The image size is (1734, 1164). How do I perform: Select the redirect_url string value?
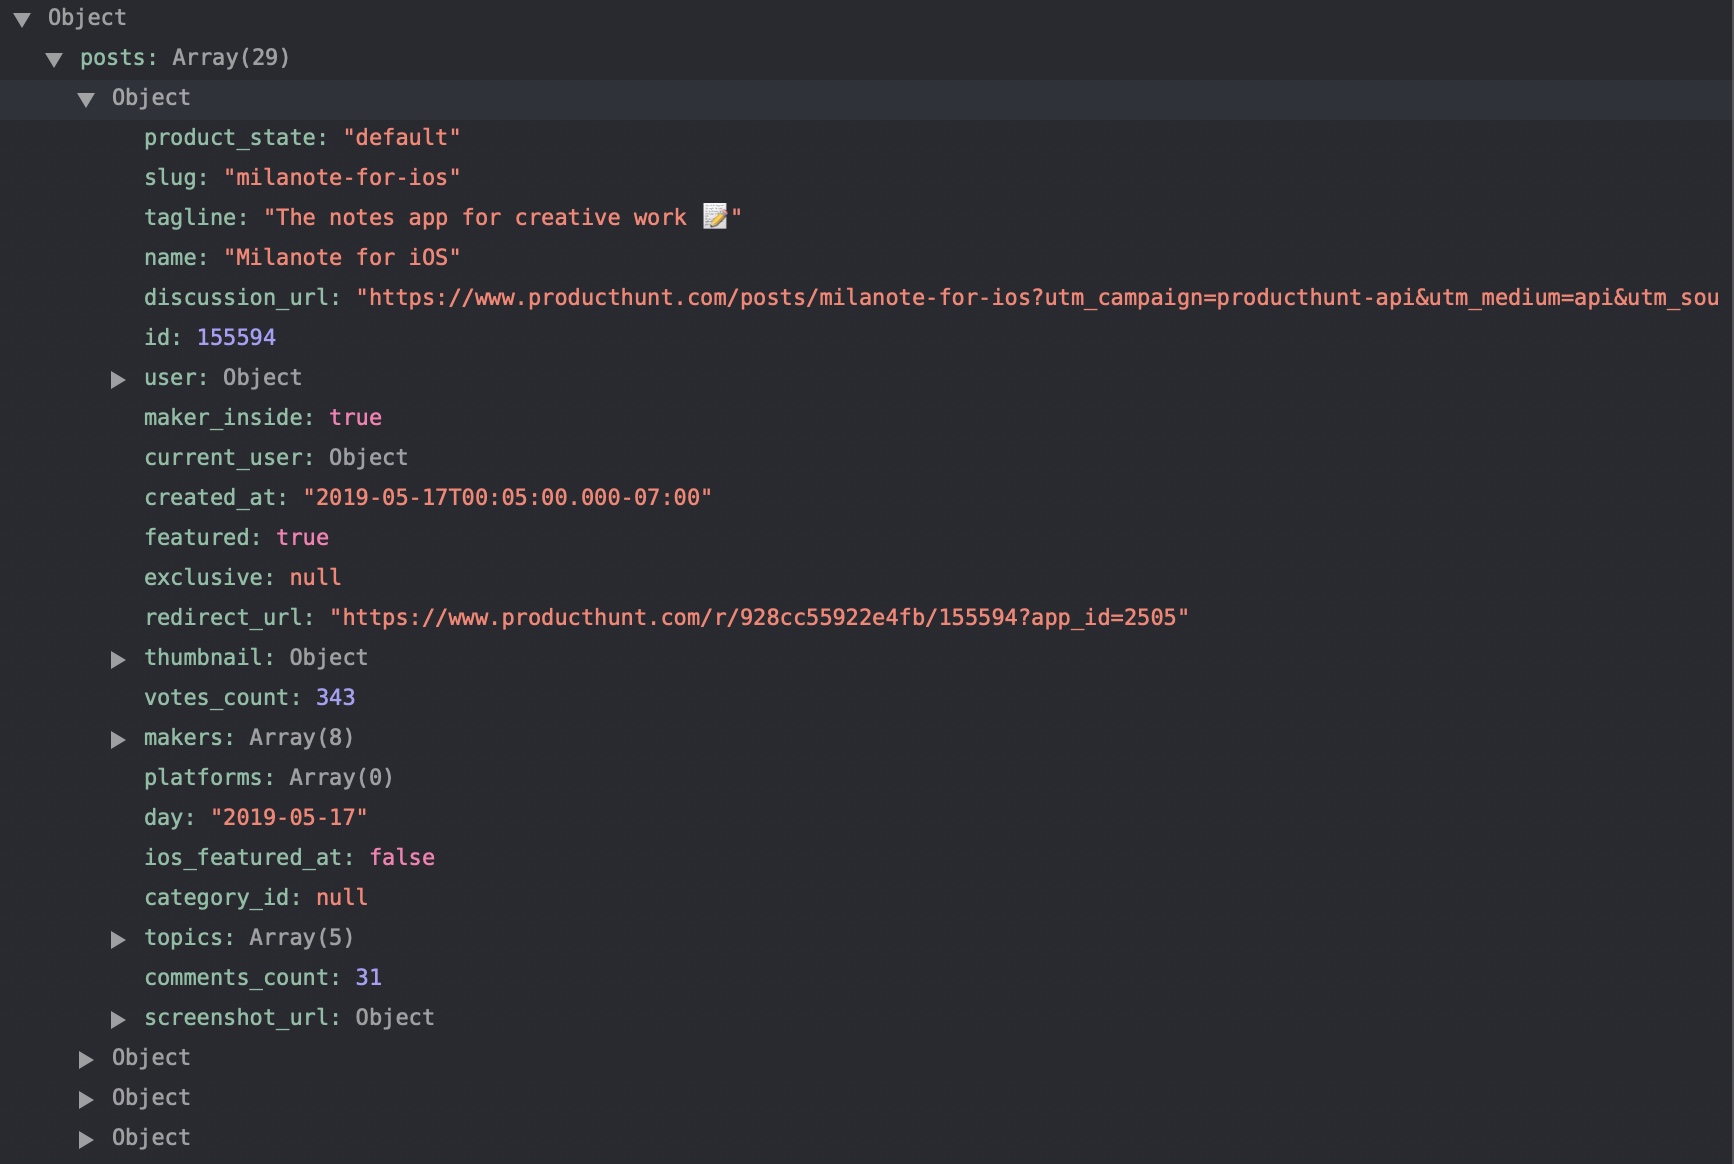760,617
